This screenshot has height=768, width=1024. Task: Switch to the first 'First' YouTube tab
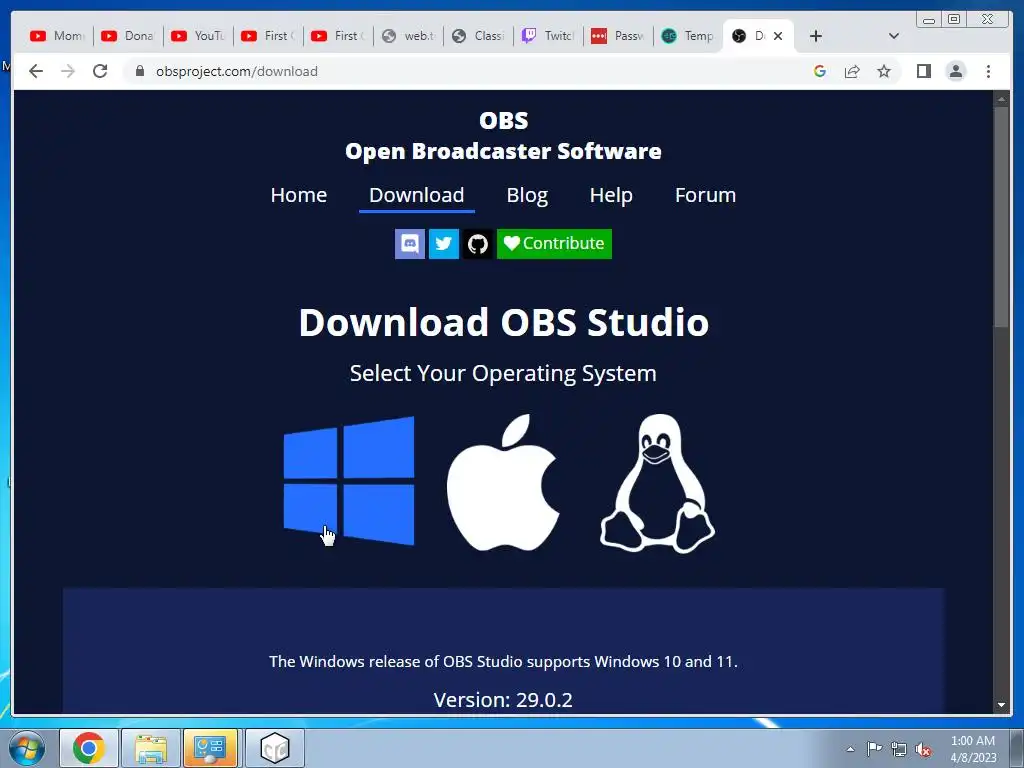268,36
